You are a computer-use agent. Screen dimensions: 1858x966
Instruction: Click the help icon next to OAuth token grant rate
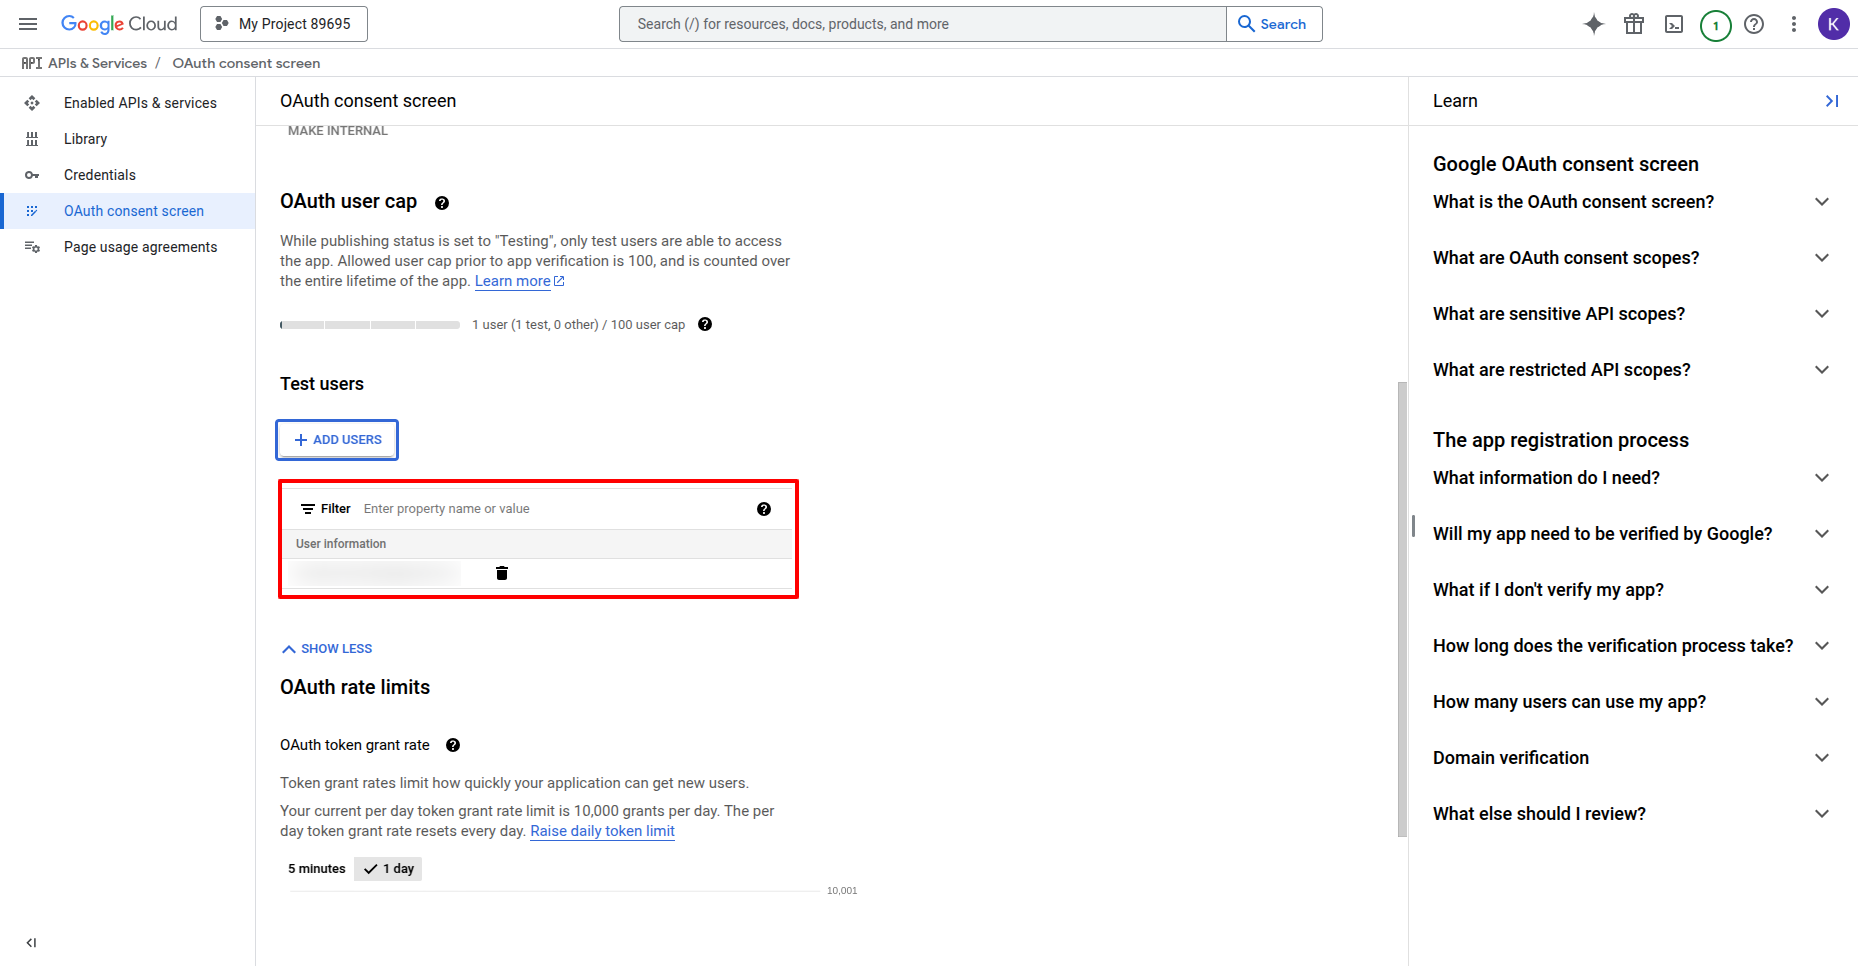pyautogui.click(x=453, y=745)
